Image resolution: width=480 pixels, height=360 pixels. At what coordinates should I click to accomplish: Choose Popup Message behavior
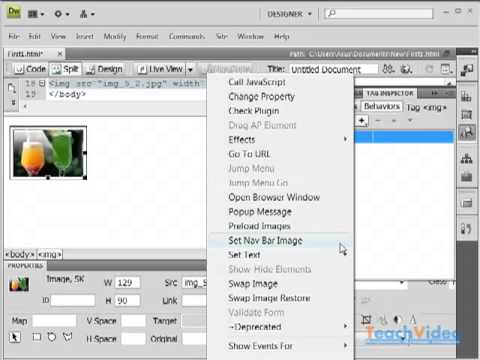click(260, 212)
